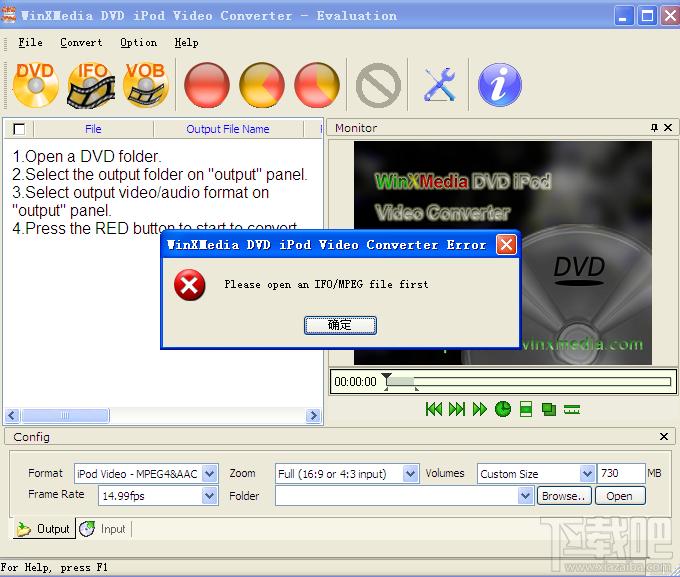Open settings with the wrench and screwdriver icon
Image resolution: width=680 pixels, height=577 pixels.
tap(439, 85)
